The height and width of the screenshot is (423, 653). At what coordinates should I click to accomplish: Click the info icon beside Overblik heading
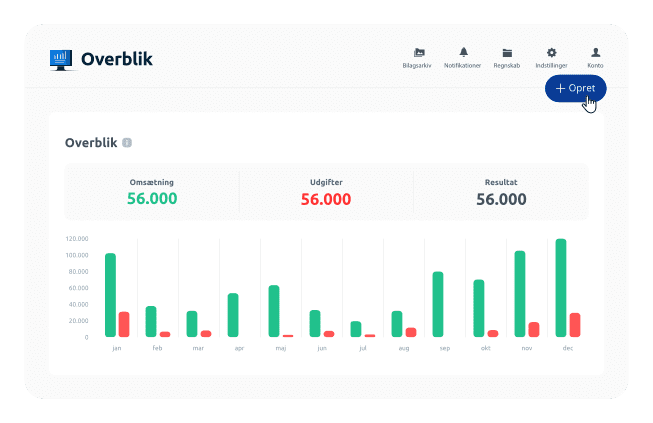pyautogui.click(x=127, y=143)
